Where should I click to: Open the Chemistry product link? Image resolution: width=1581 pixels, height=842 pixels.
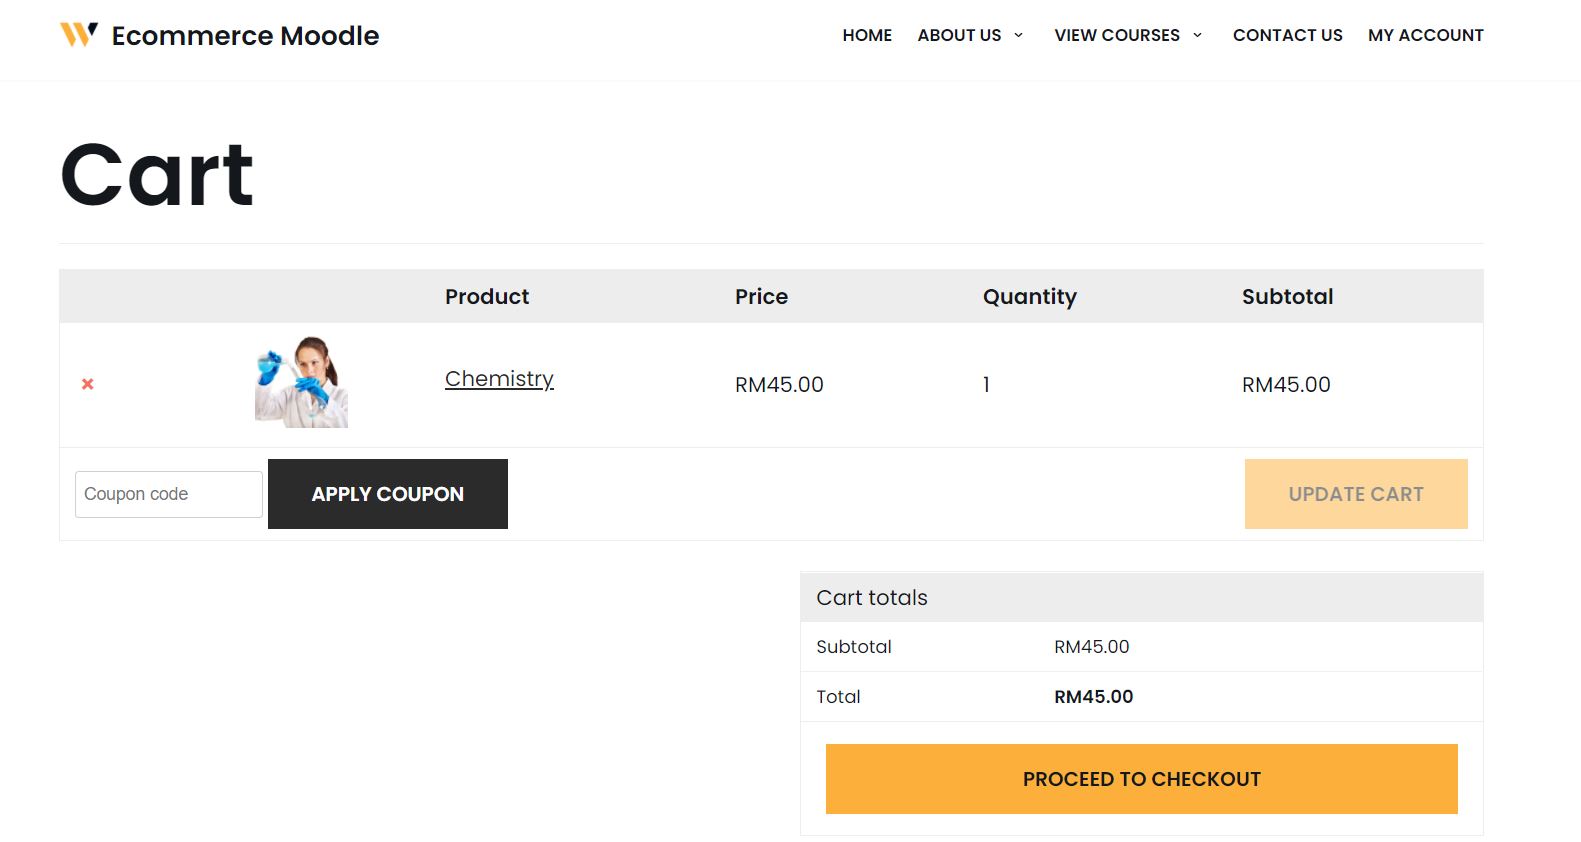click(x=499, y=379)
